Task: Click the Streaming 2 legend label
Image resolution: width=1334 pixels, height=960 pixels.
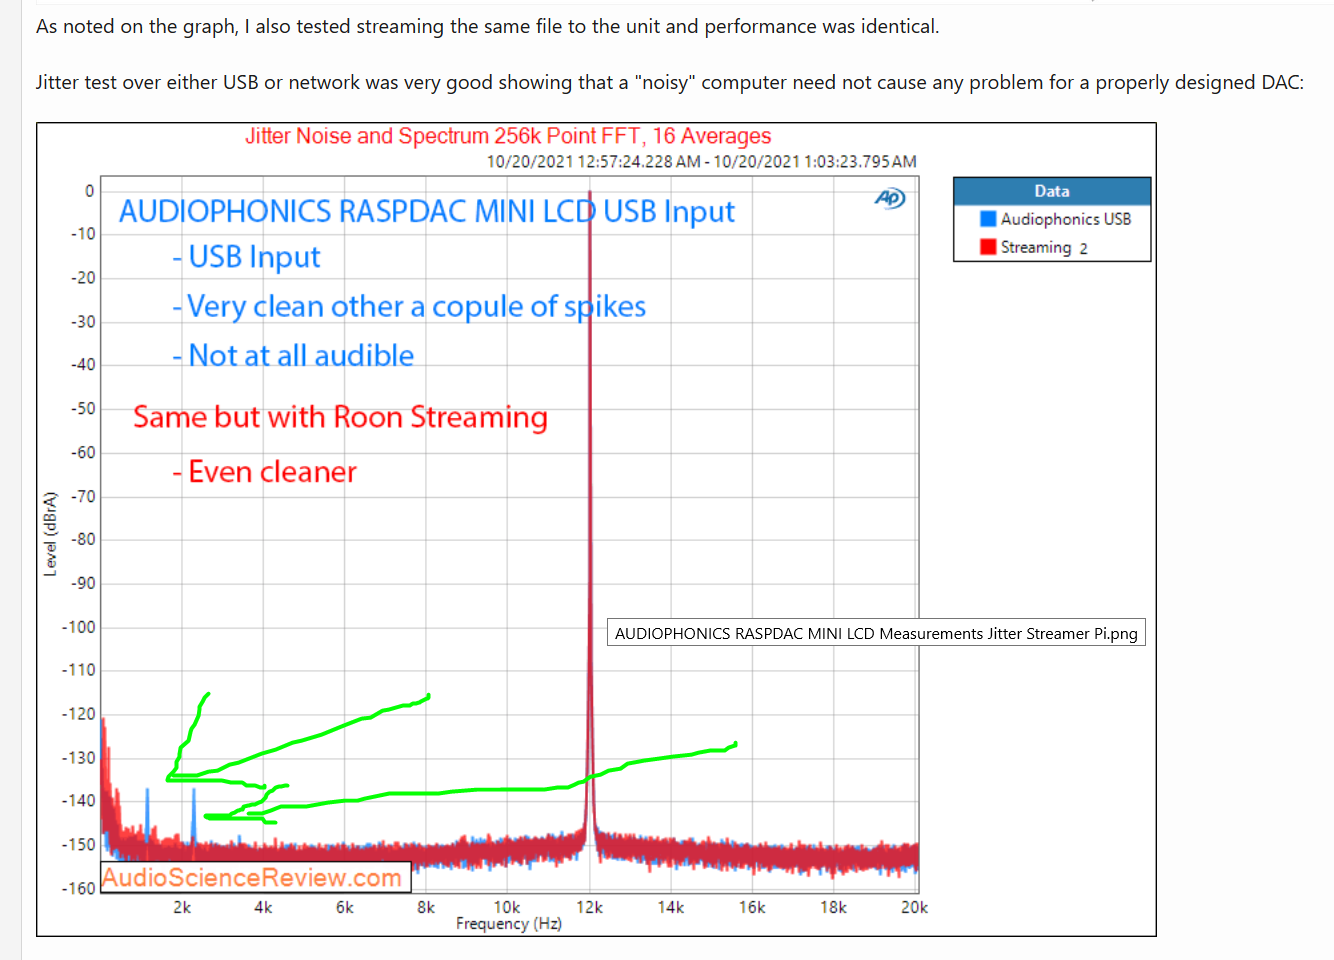Action: click(x=1043, y=247)
